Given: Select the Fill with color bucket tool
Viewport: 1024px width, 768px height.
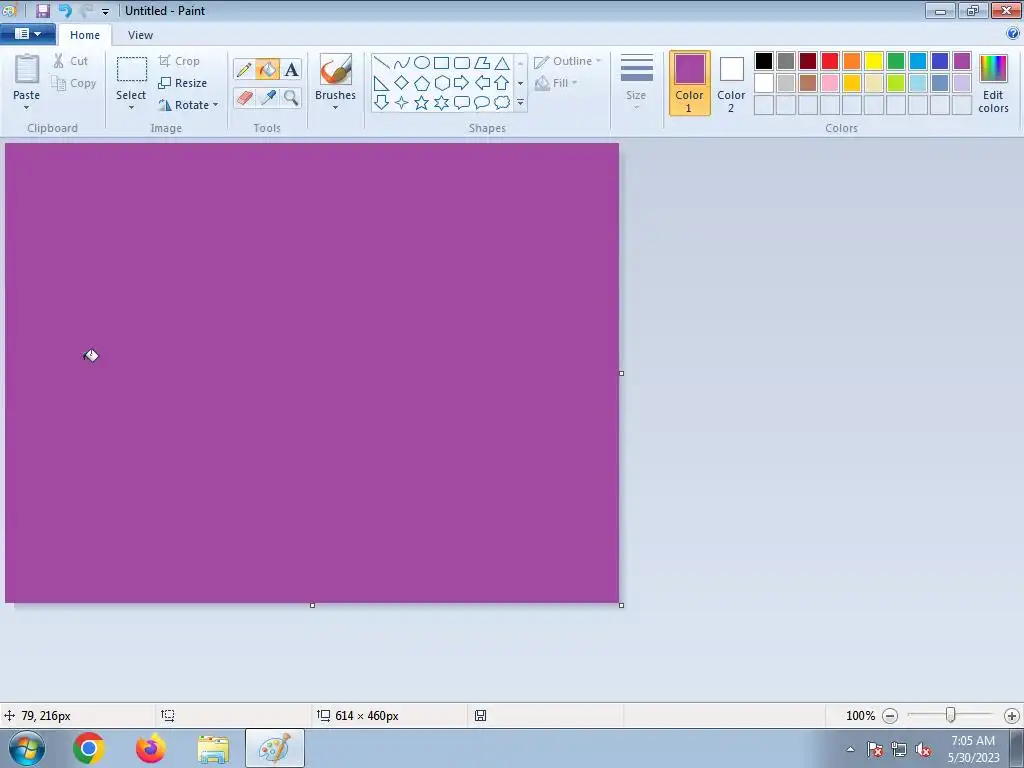Looking at the screenshot, I should pos(267,69).
